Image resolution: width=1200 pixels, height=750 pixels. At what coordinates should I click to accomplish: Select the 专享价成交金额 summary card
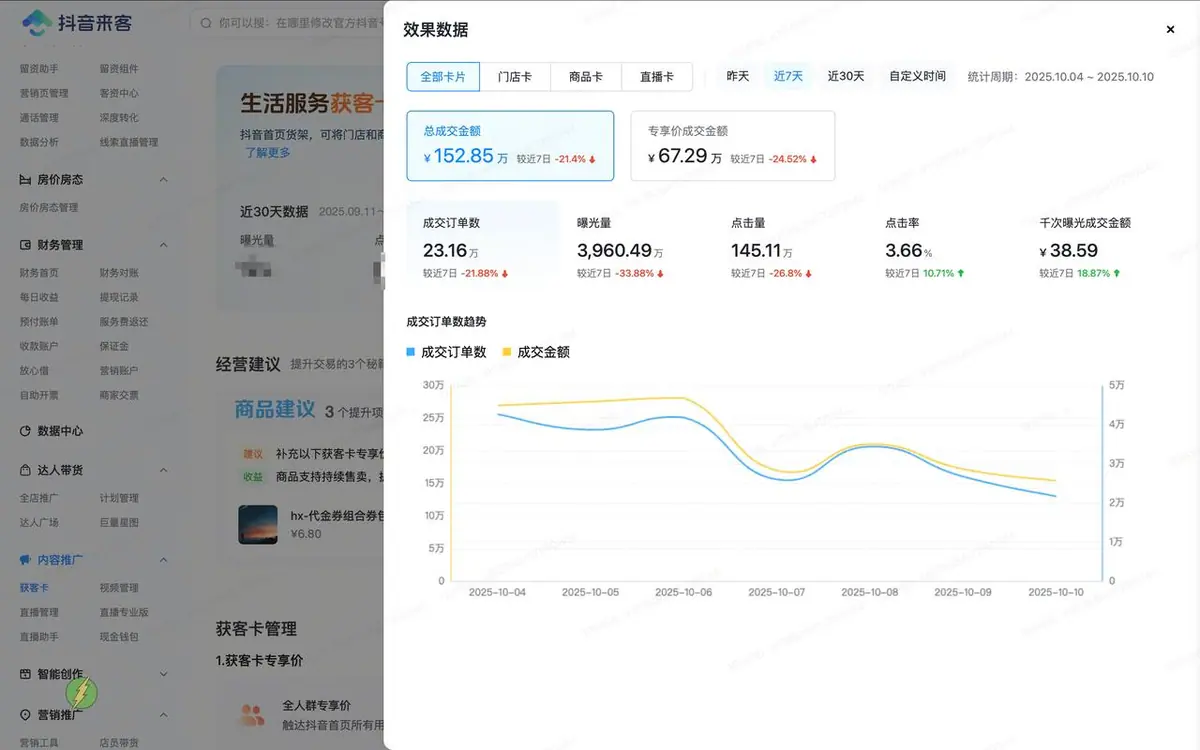point(733,146)
